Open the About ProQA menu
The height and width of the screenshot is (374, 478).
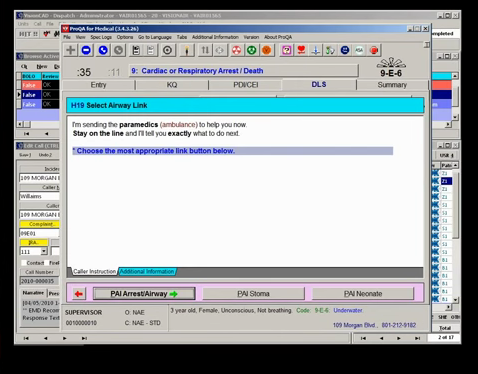[x=278, y=37]
